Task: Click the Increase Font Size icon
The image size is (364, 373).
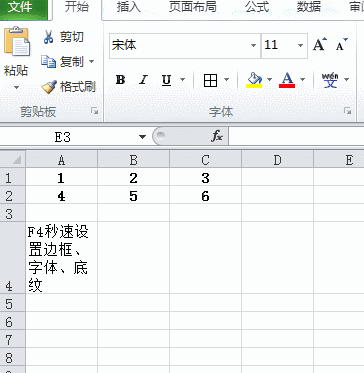Action: 319,45
